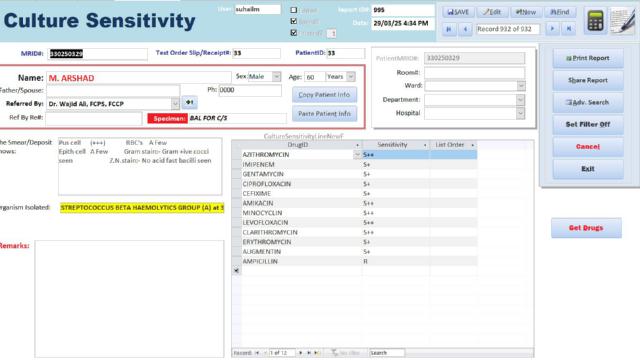Image resolution: width=640 pixels, height=360 pixels.
Task: Untick the bottom checked checkbox in header
Action: pos(293,33)
